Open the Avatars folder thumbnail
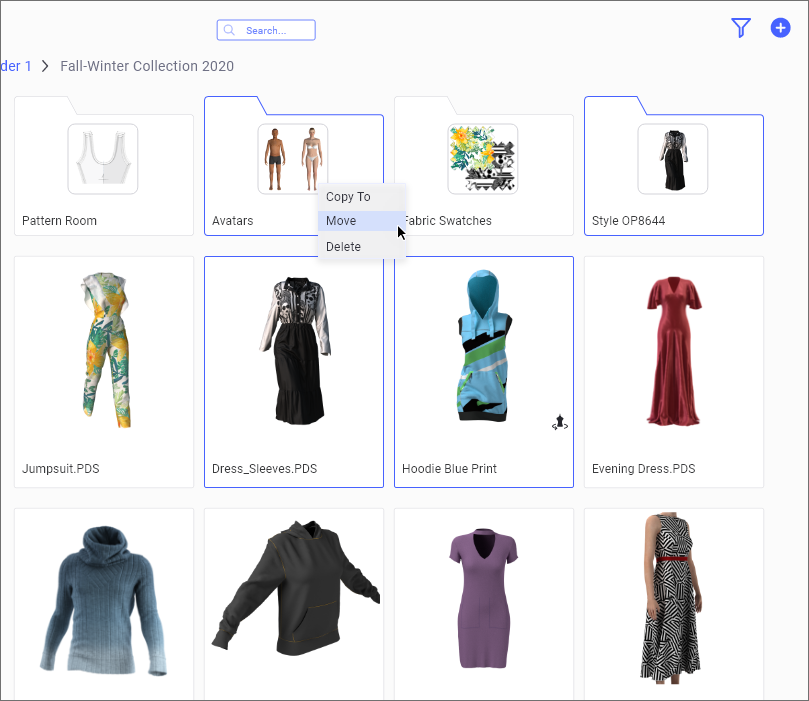Screen dimensions: 809x701 pos(293,159)
